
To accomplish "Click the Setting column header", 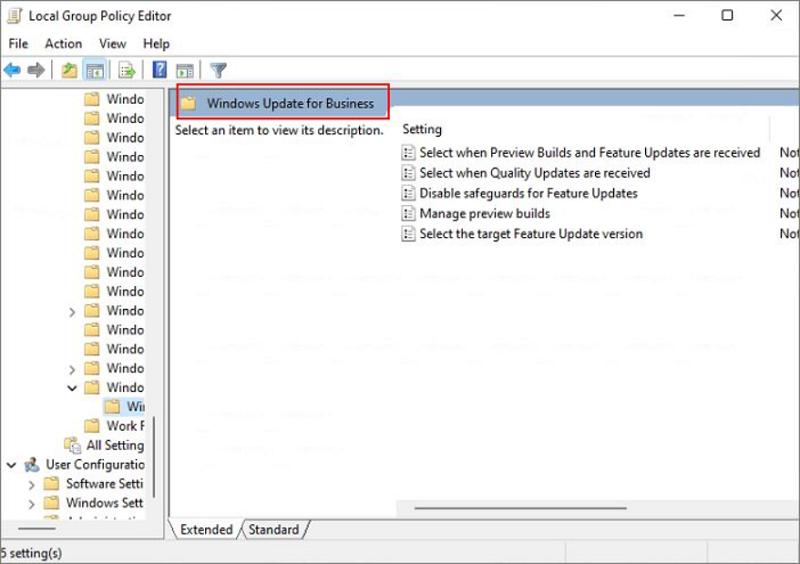I will (422, 129).
